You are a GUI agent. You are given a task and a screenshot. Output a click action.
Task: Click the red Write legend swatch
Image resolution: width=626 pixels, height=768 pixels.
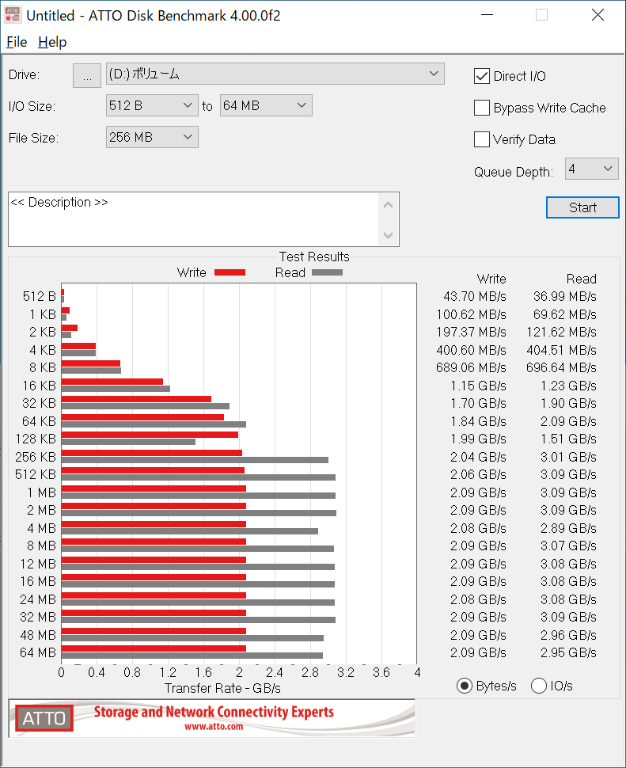coord(230,273)
